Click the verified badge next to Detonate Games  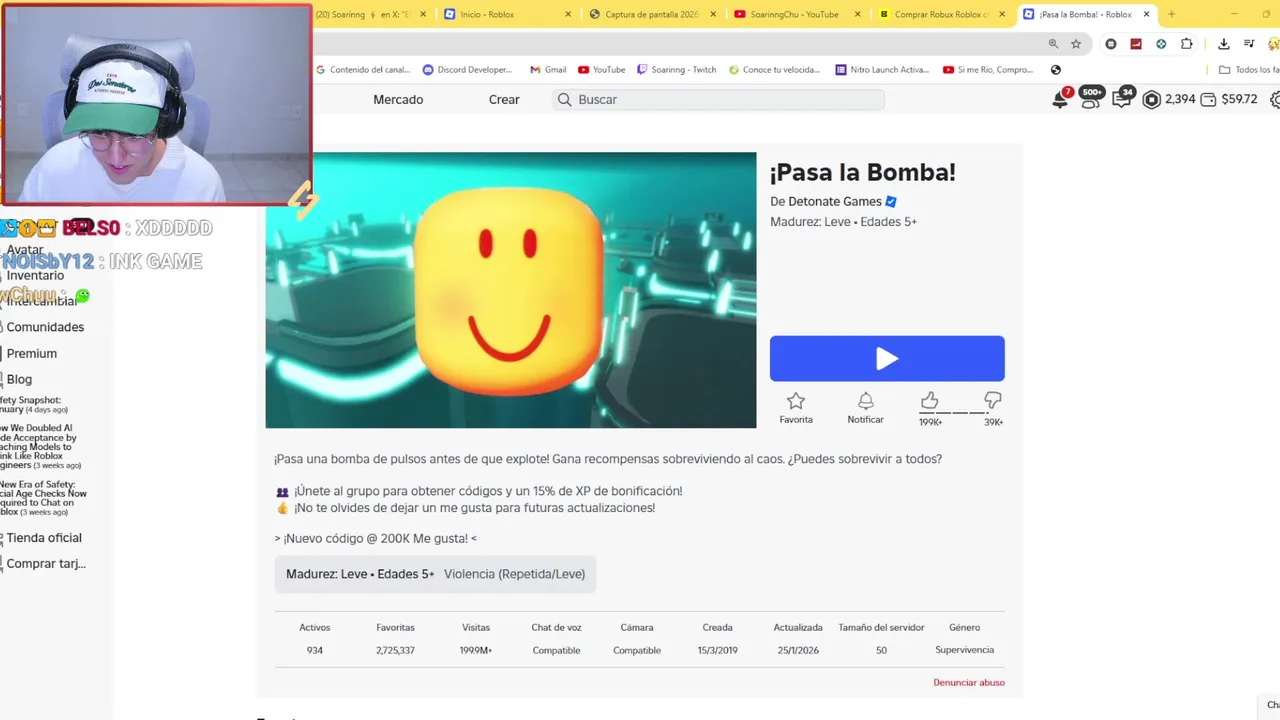(891, 202)
